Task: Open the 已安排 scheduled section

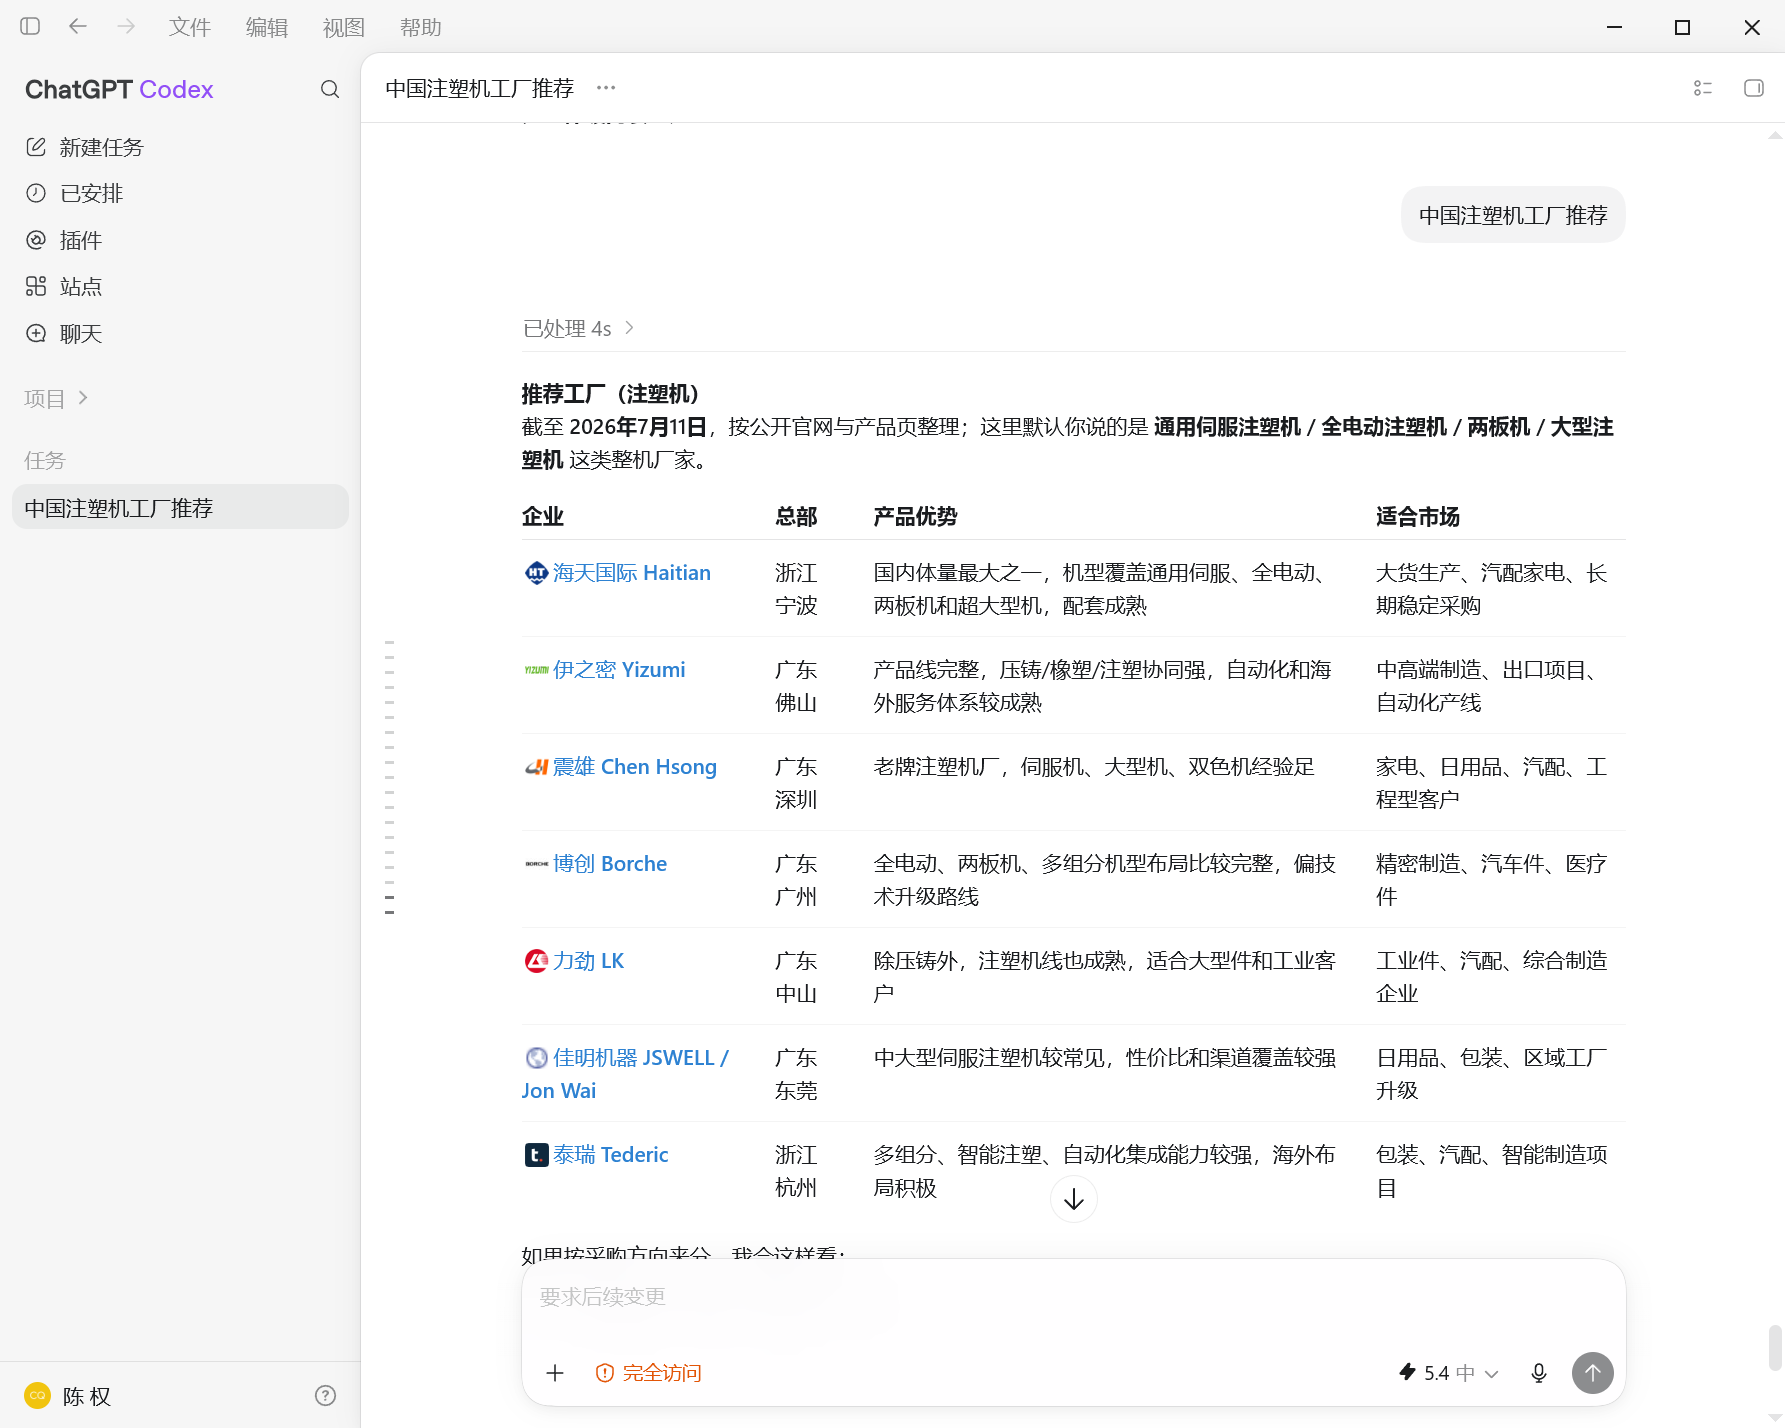Action: (180, 193)
